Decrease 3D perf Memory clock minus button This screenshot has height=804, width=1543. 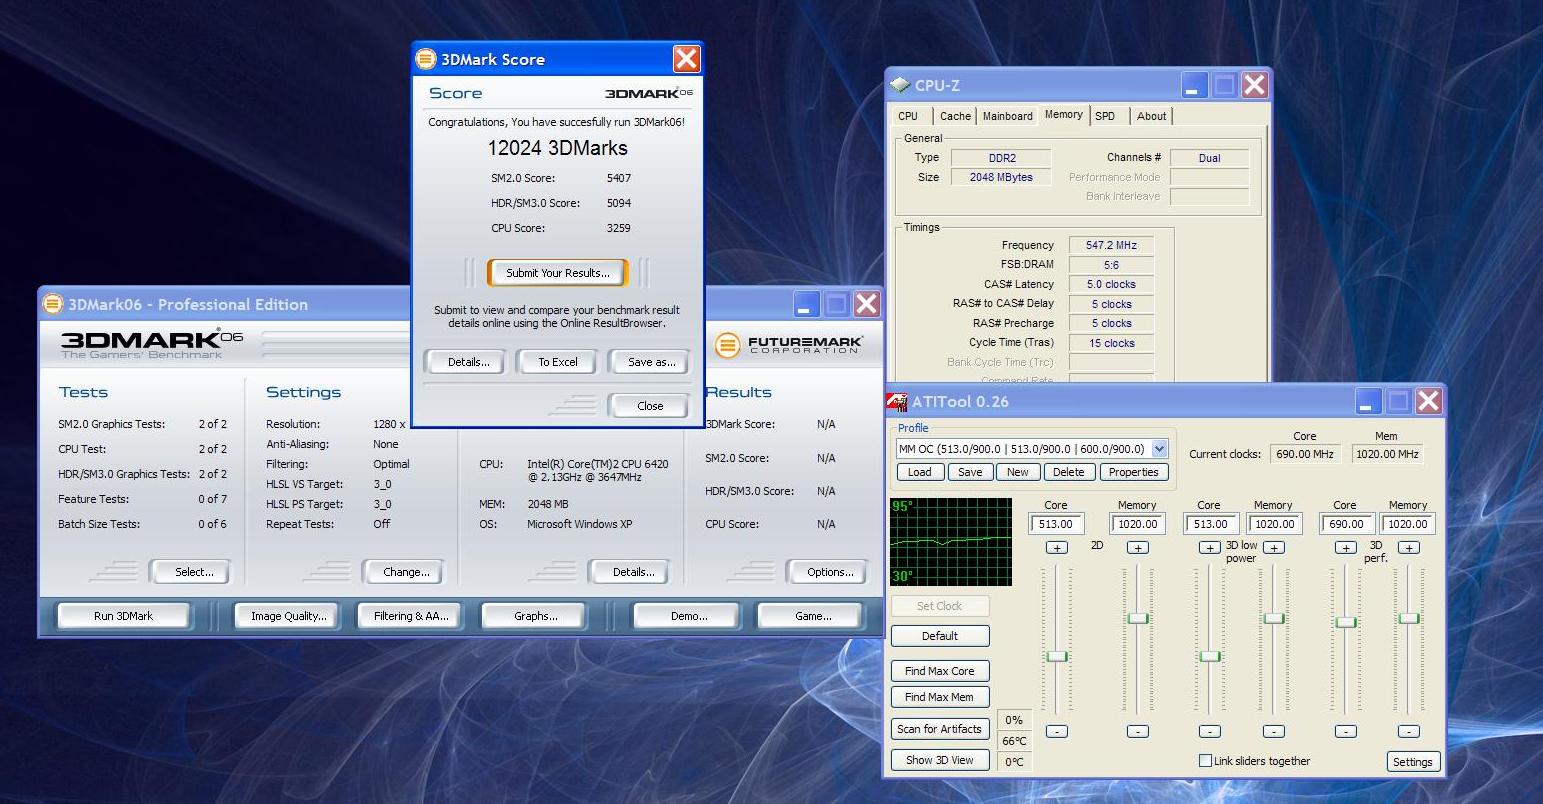point(1408,731)
